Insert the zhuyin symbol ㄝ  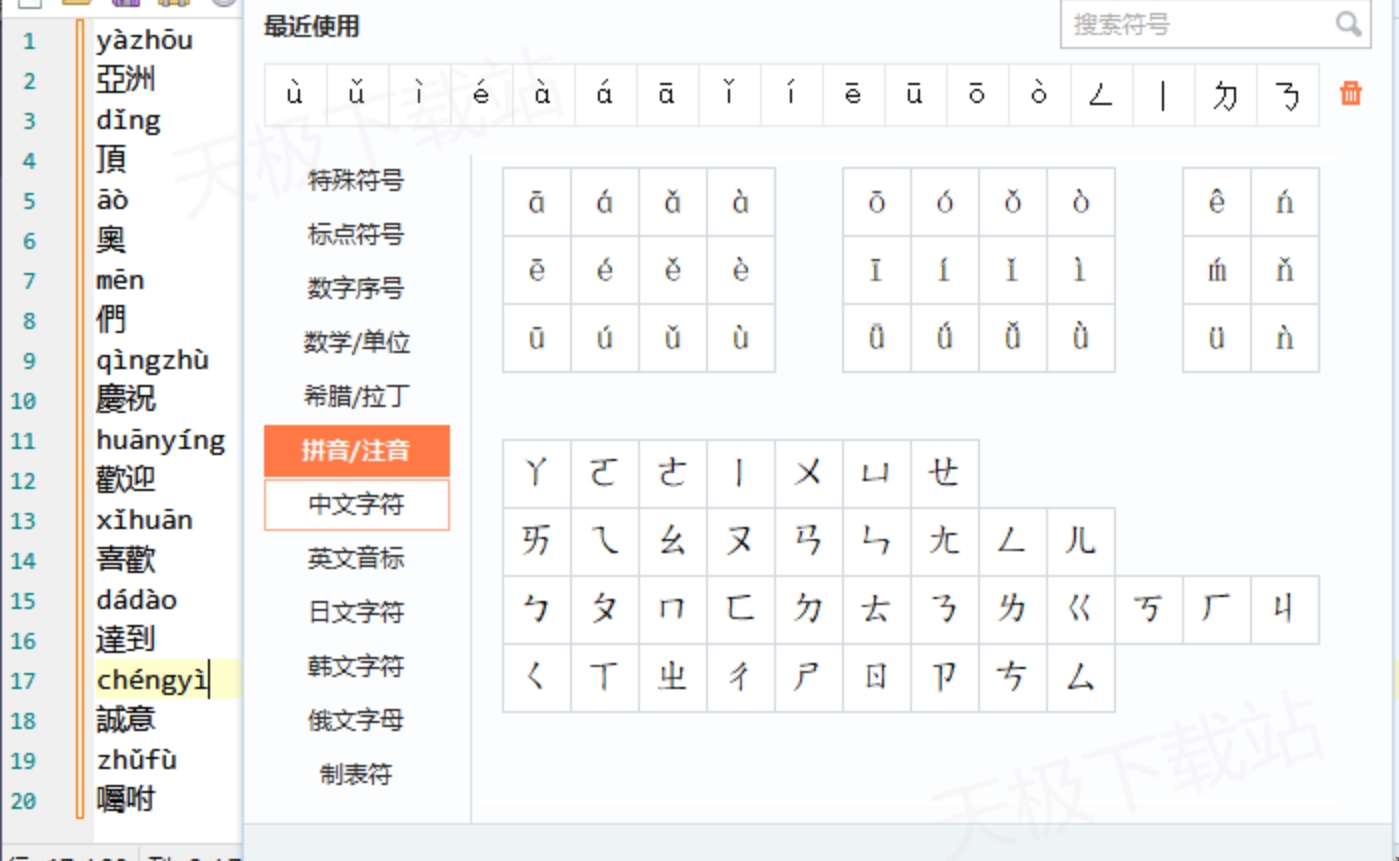tap(945, 474)
